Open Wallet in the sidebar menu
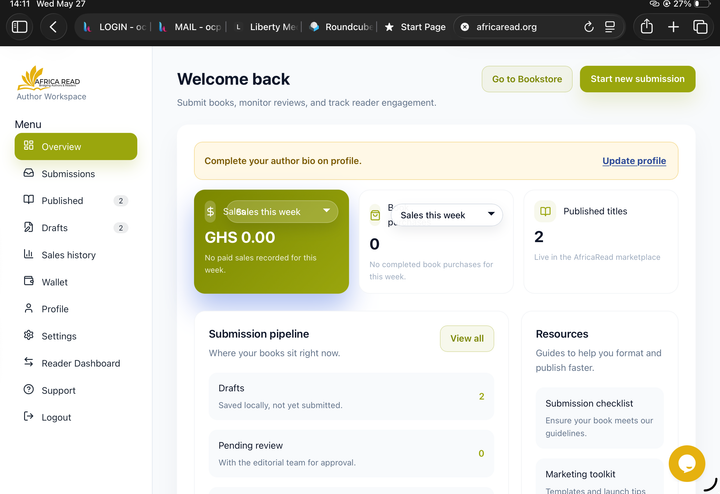Image resolution: width=720 pixels, height=494 pixels. (x=76, y=282)
